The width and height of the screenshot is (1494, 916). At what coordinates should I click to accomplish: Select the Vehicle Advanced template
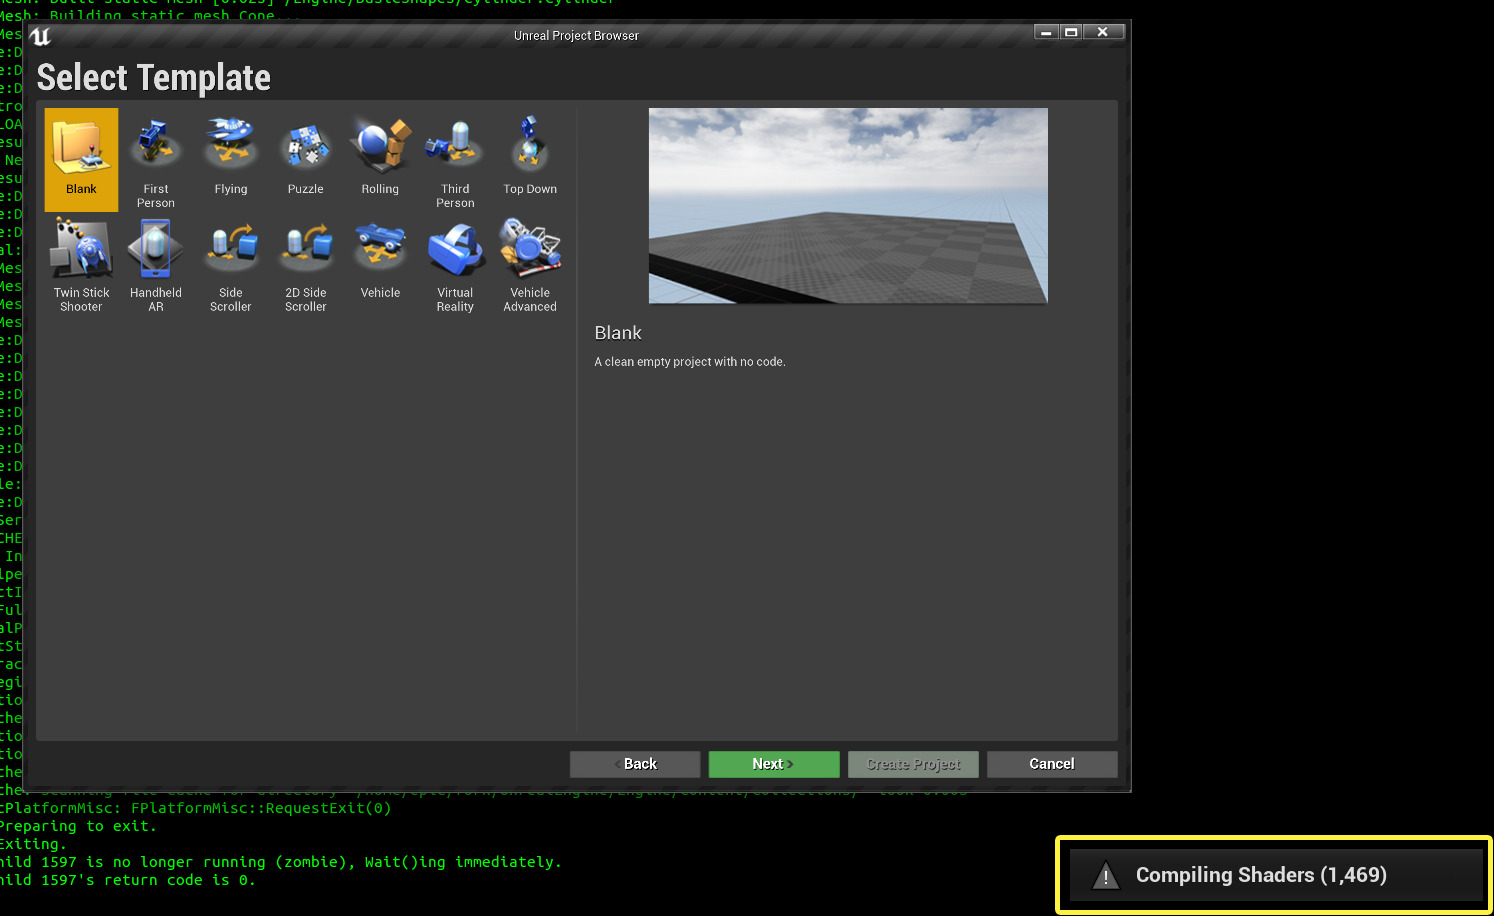point(529,260)
